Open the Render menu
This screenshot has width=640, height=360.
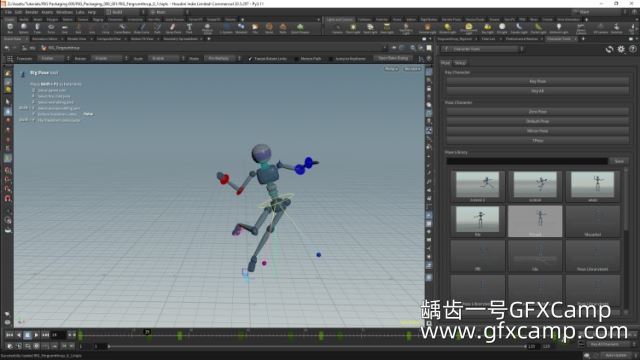32,12
